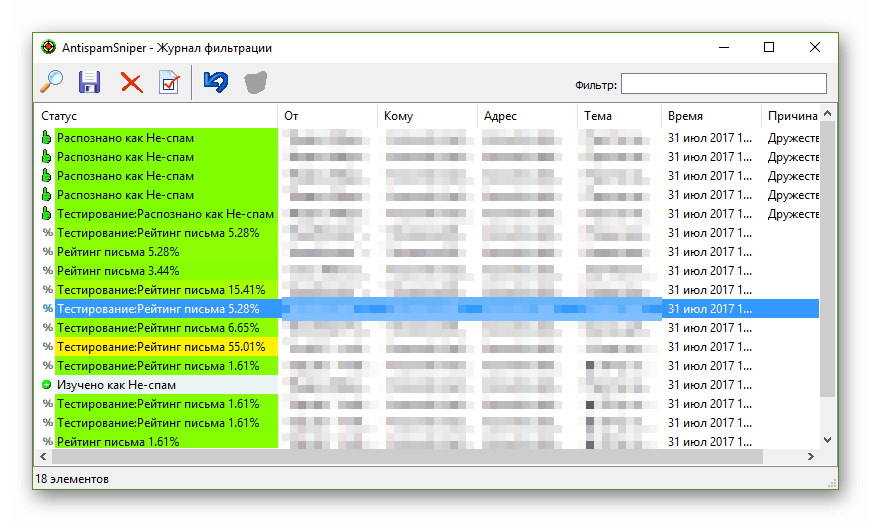Select row Тестирование:Рейтинг письма 15.41%
Screen dimensions: 871x522
click(427, 289)
